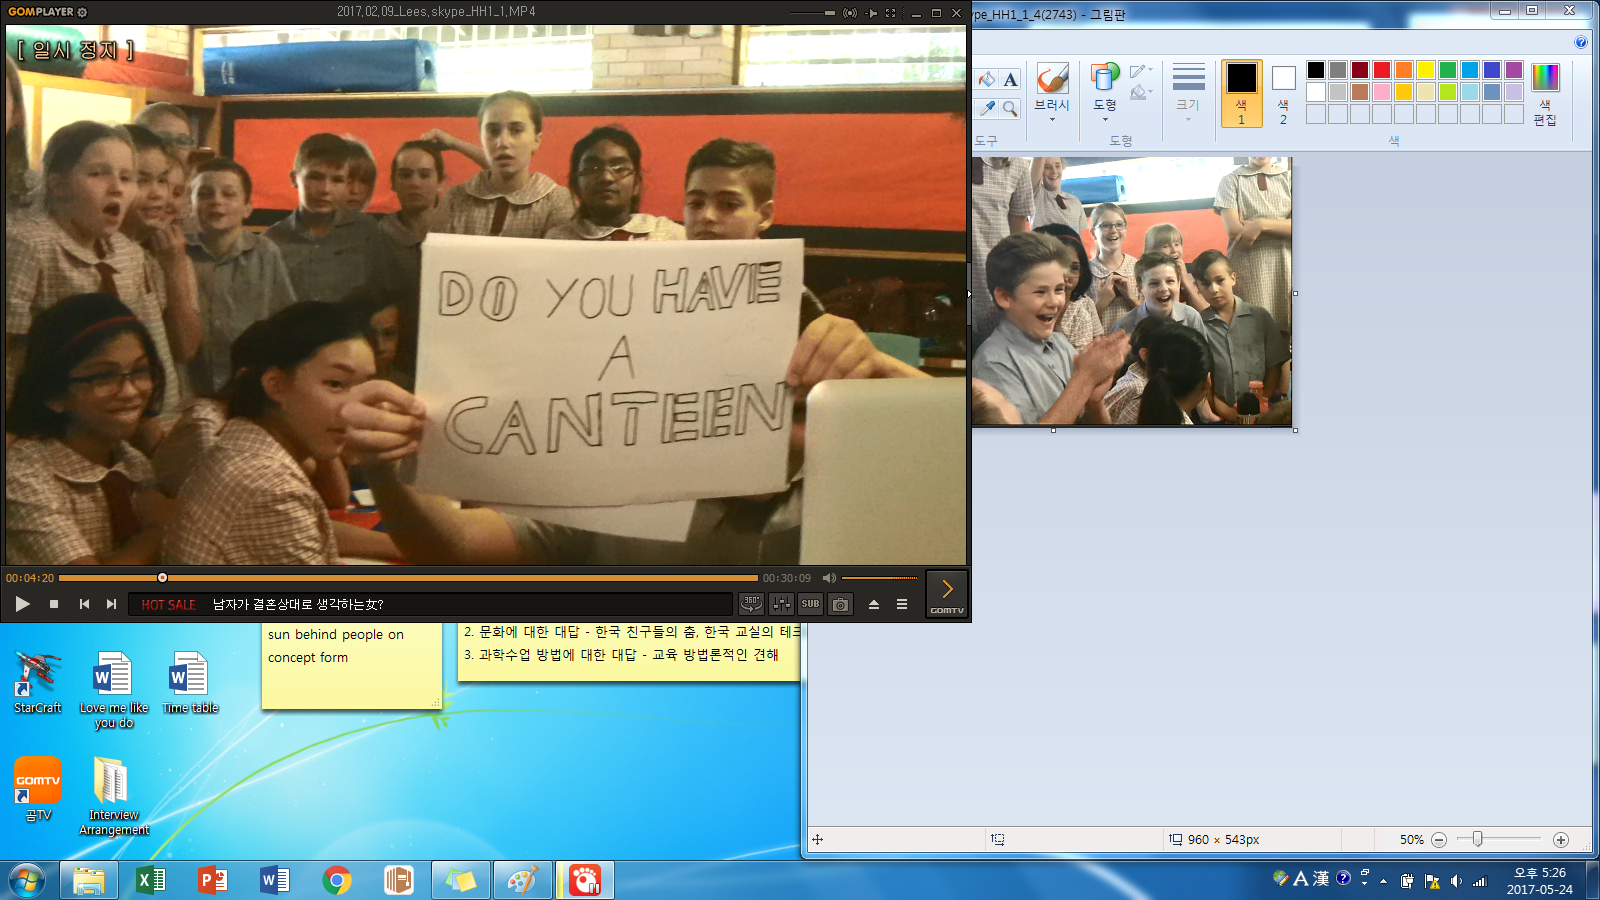Open 360 degree video mode
Viewport: 1600px width, 900px height.
pos(751,604)
